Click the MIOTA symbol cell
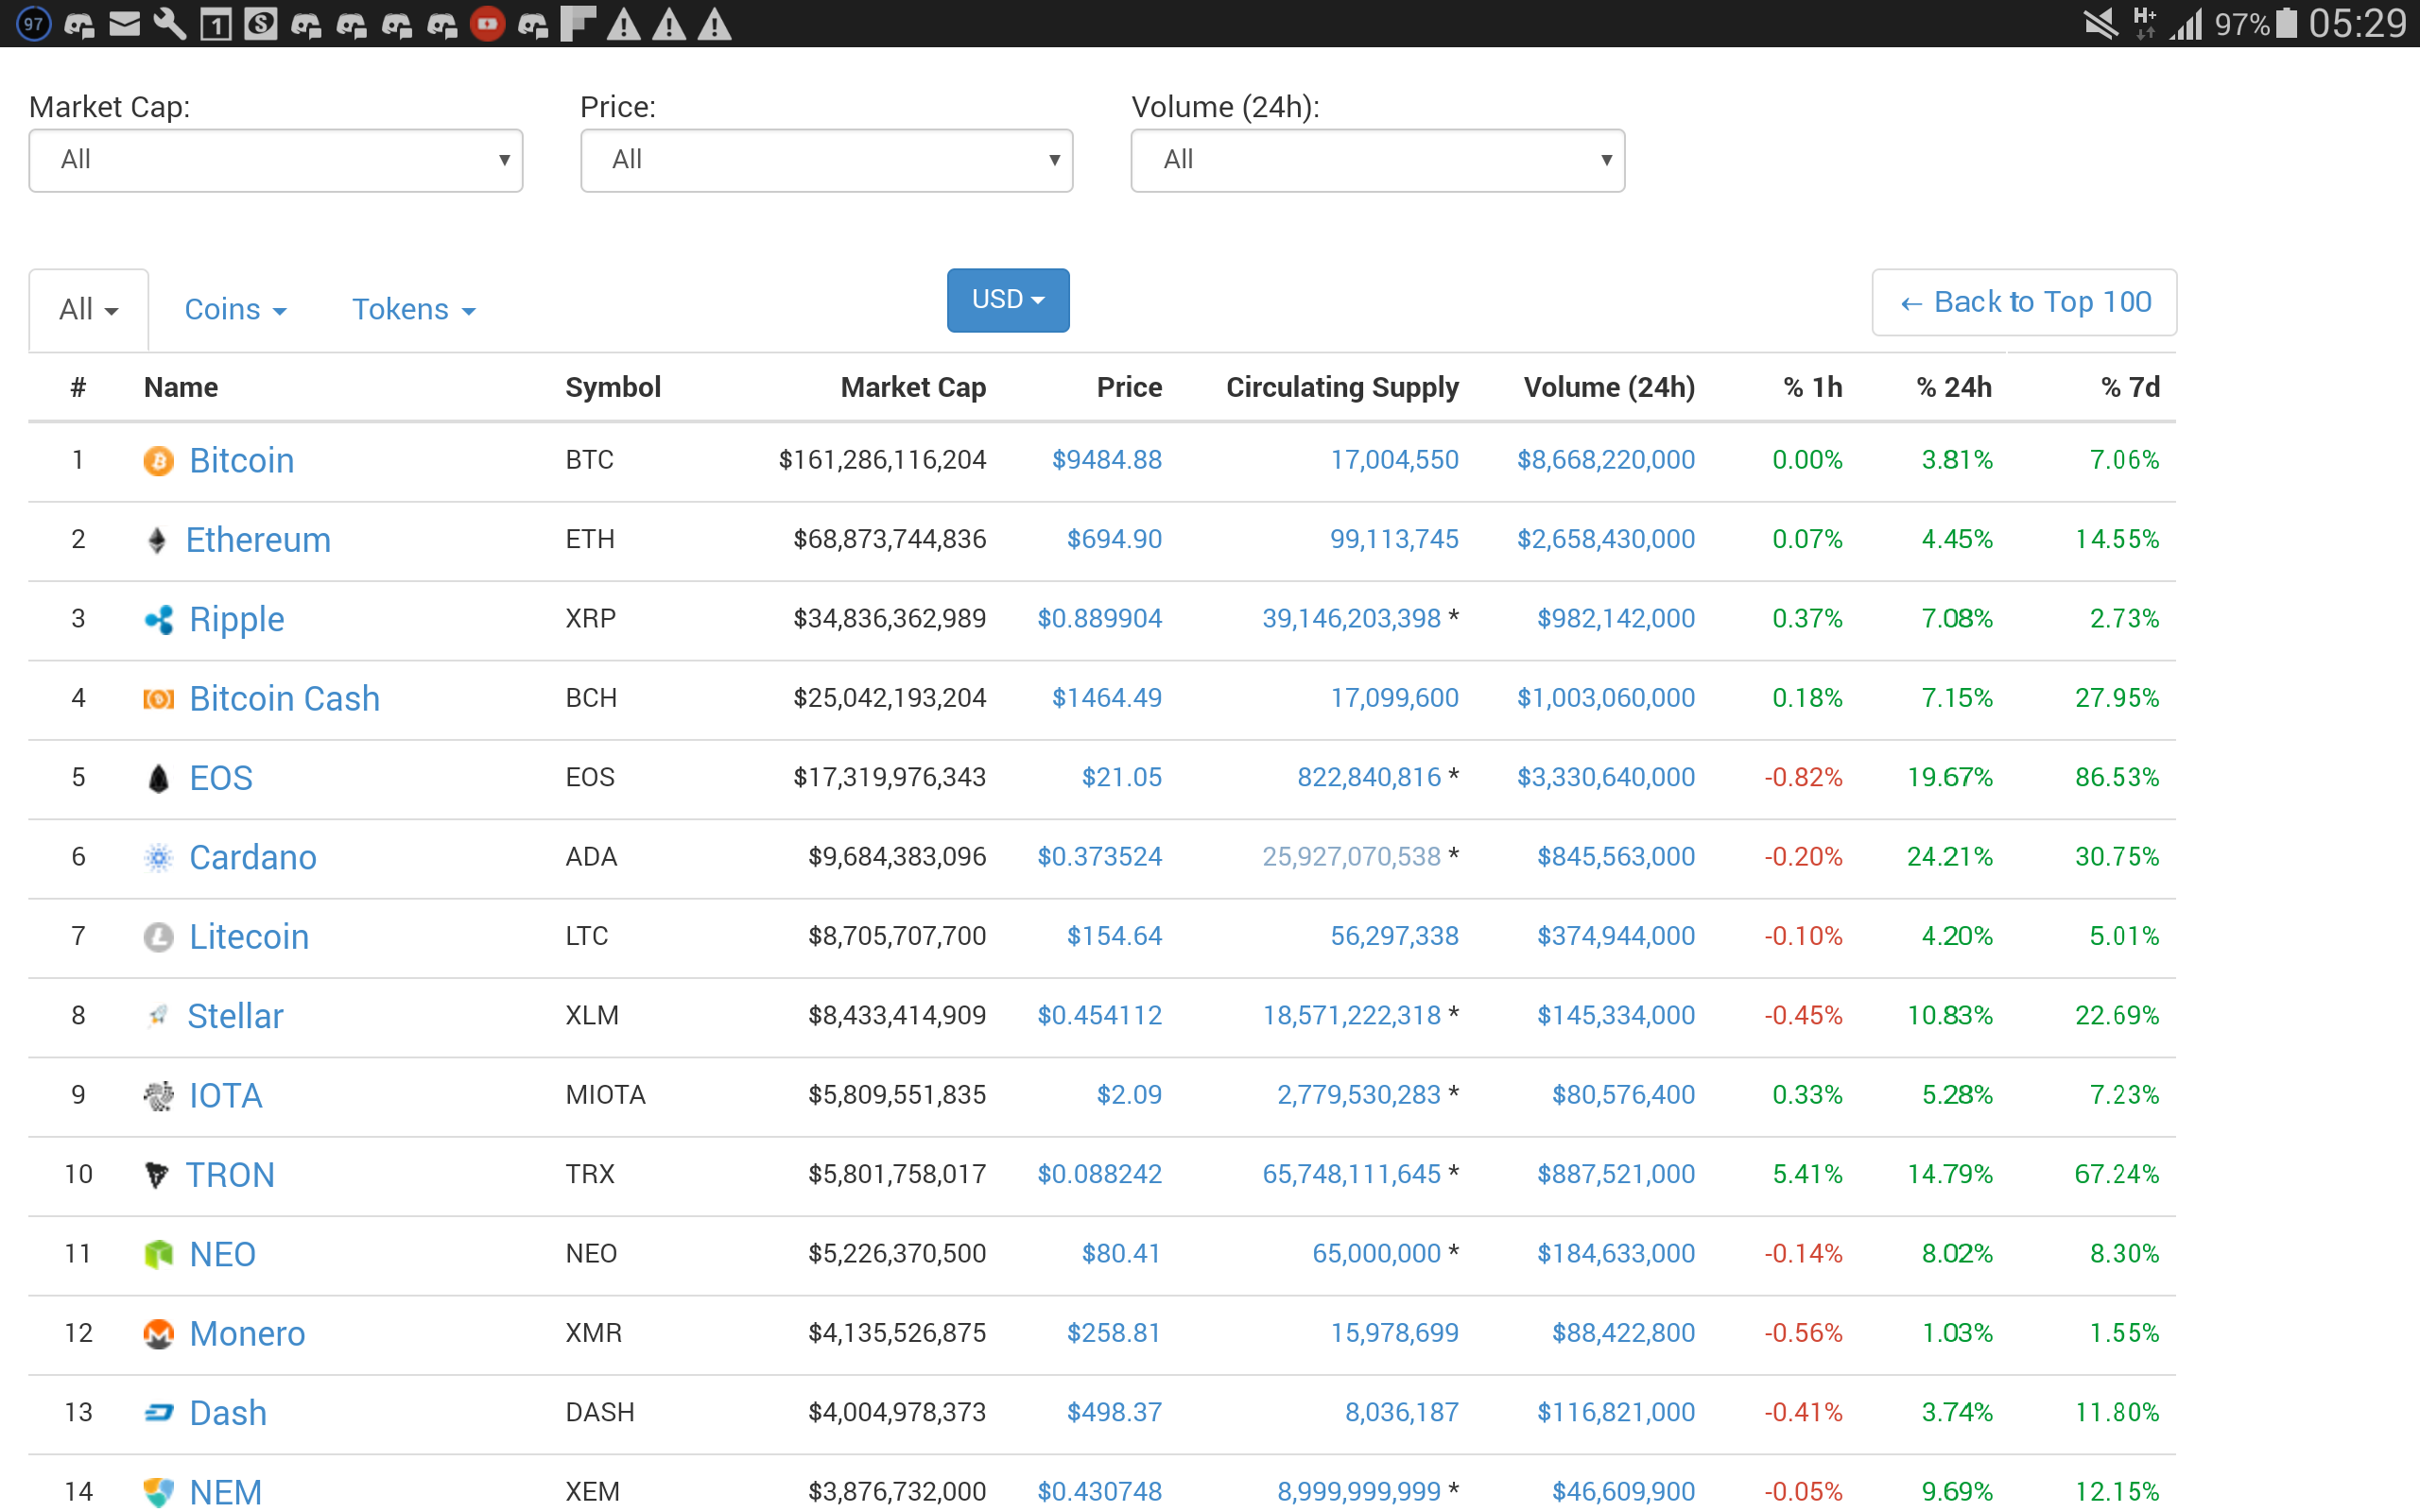 [x=605, y=1095]
